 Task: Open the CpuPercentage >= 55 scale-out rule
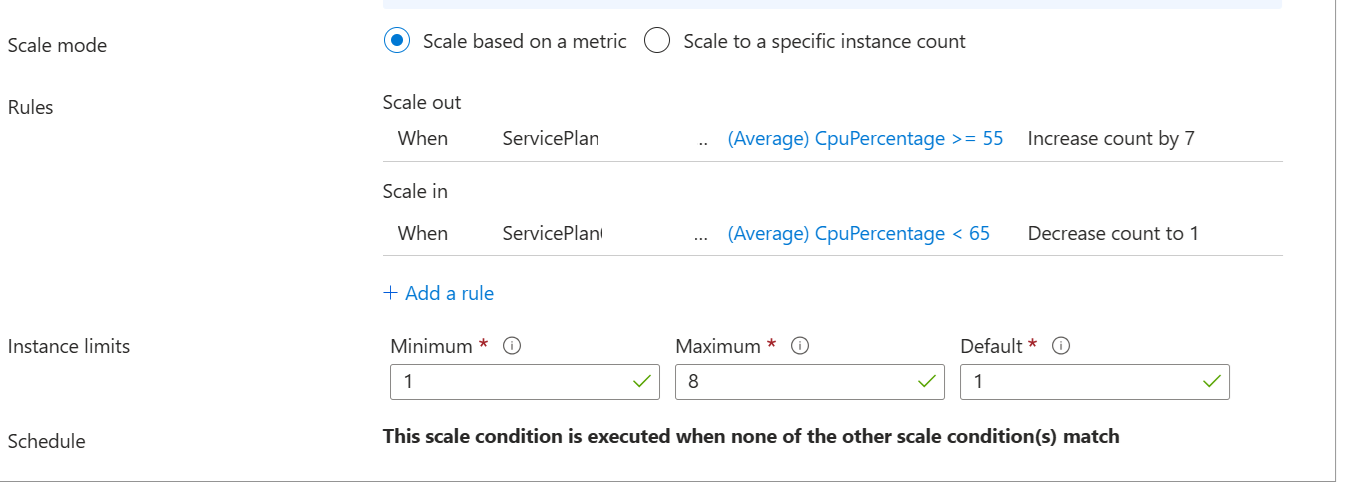865,139
